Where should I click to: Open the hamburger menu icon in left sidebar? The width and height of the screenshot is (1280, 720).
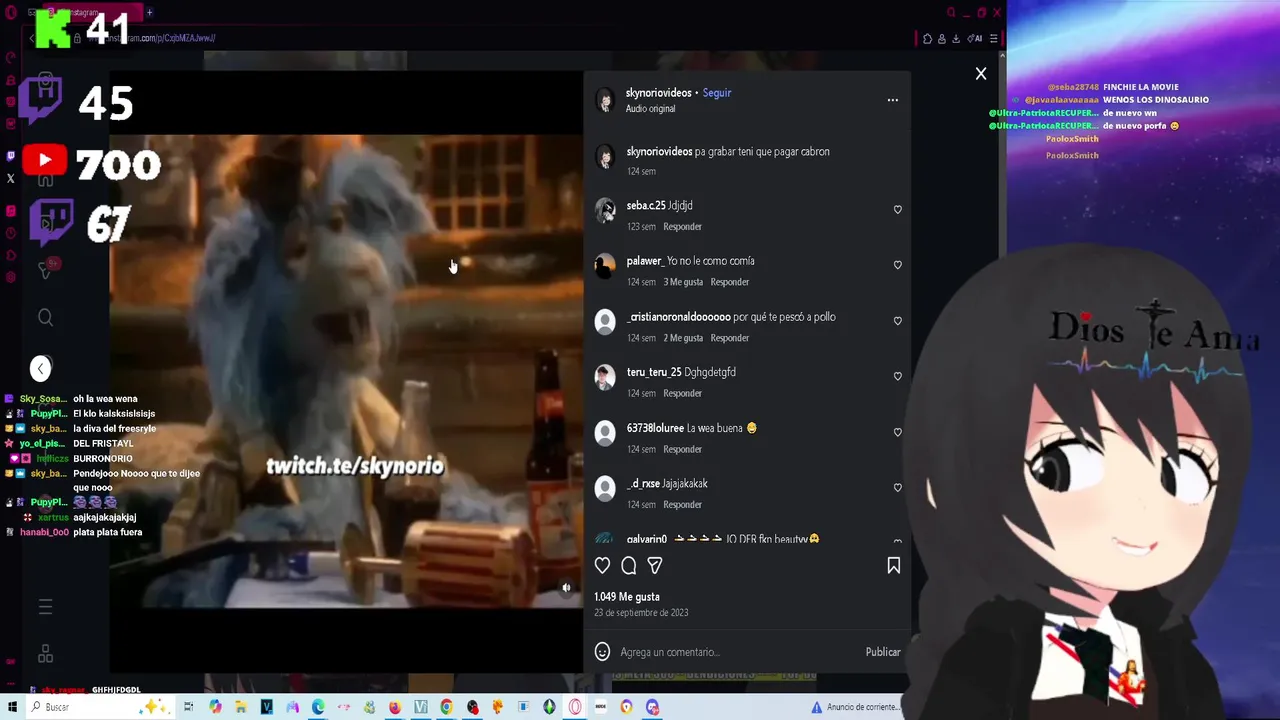point(45,607)
